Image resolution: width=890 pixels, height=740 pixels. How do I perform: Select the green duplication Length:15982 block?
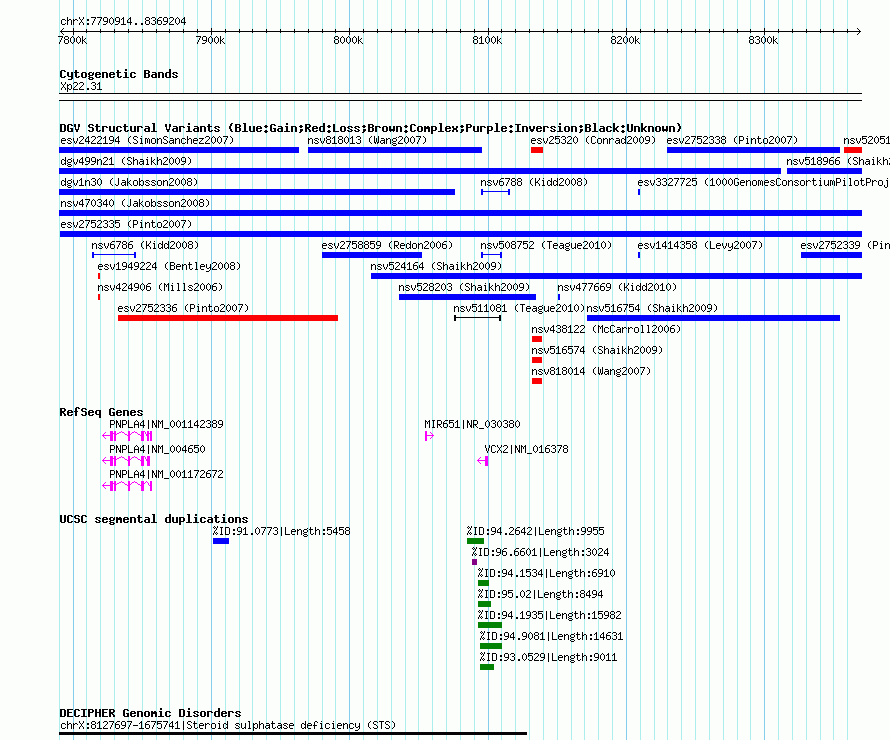coord(490,625)
